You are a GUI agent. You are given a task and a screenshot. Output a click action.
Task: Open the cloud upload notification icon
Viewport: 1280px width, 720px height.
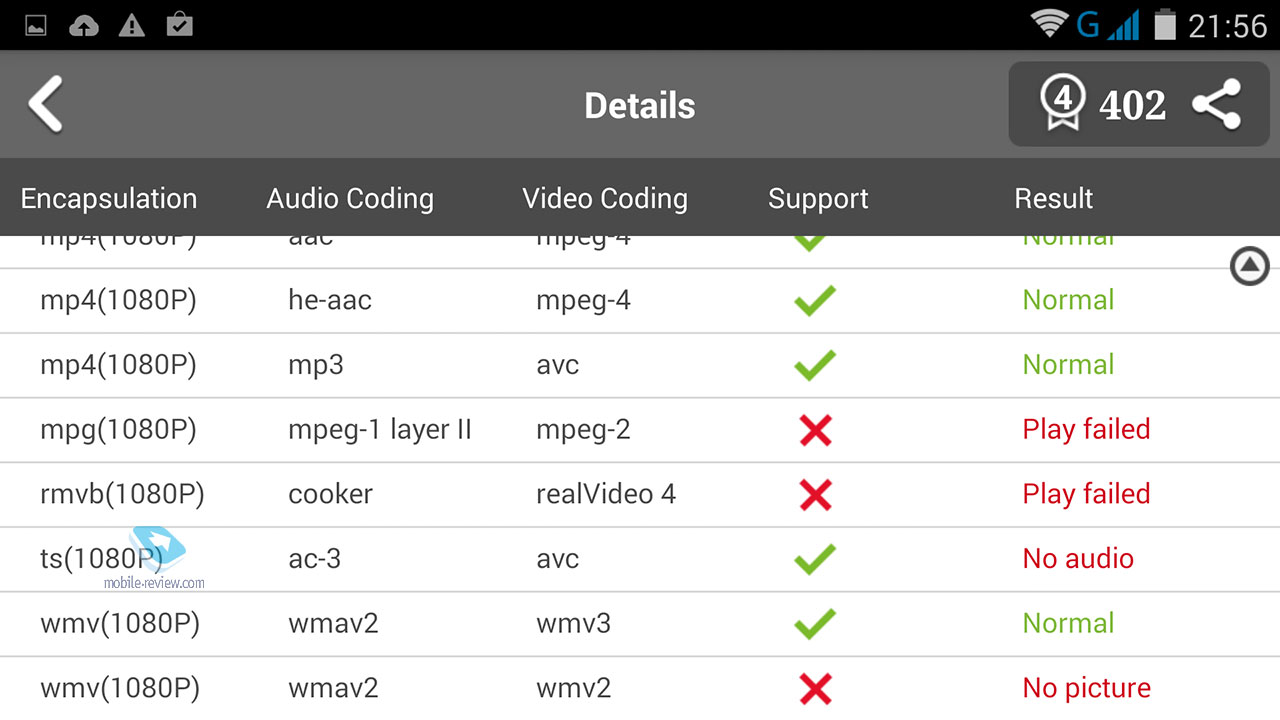(84, 26)
